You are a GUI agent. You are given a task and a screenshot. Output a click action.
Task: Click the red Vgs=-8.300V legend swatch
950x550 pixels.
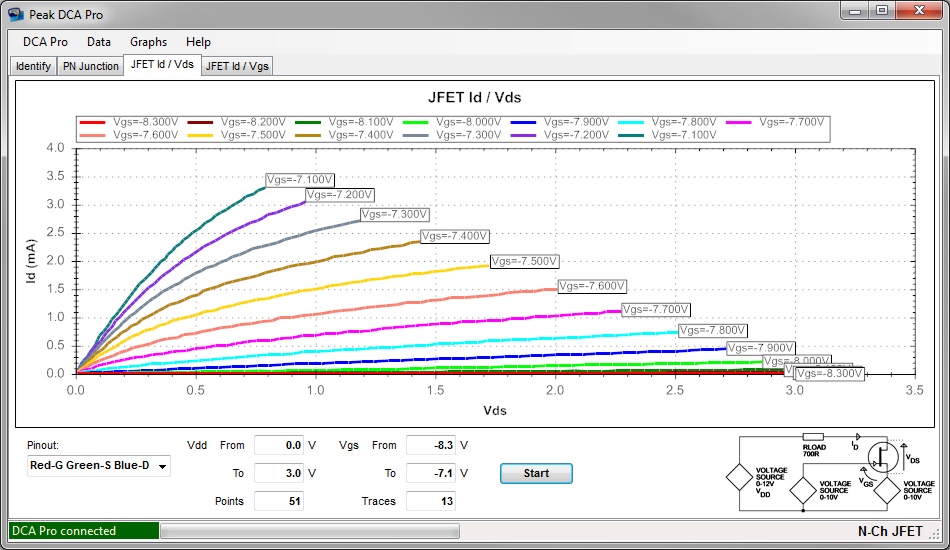[x=92, y=122]
